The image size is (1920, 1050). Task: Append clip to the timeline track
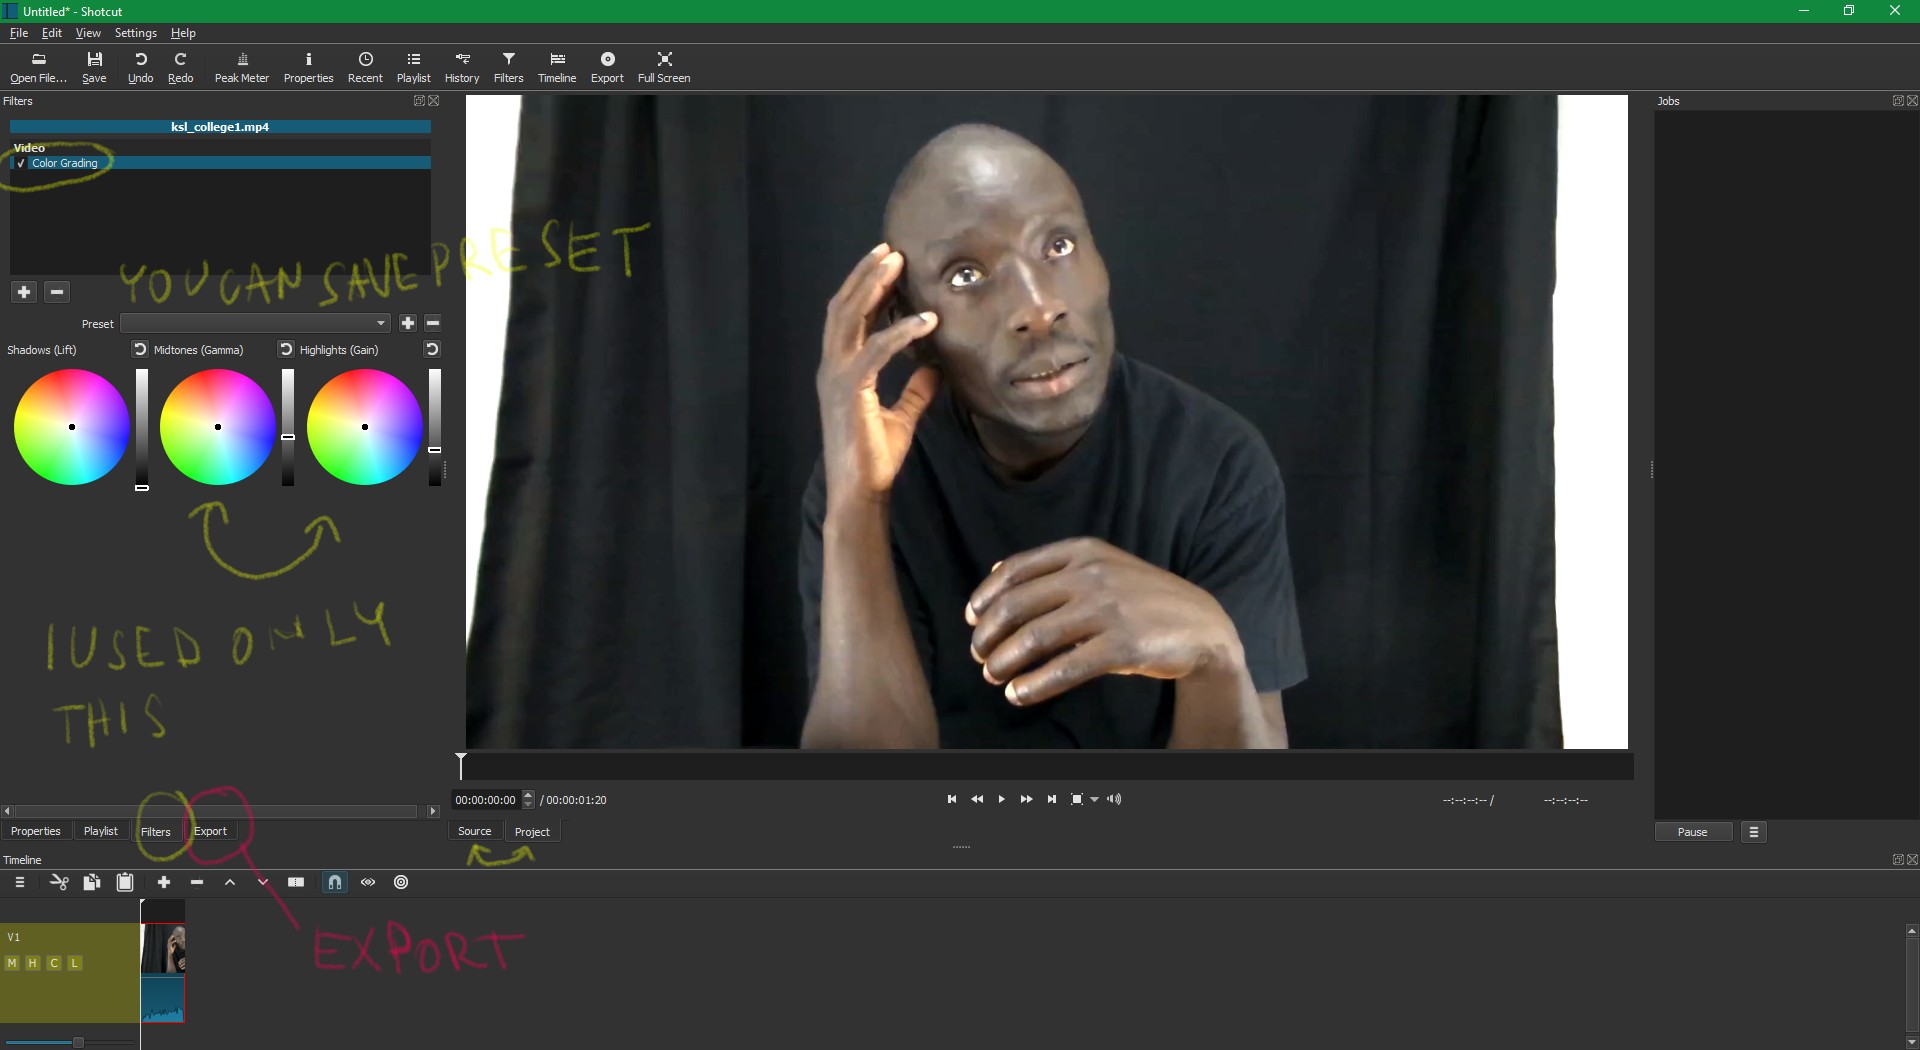tap(164, 882)
